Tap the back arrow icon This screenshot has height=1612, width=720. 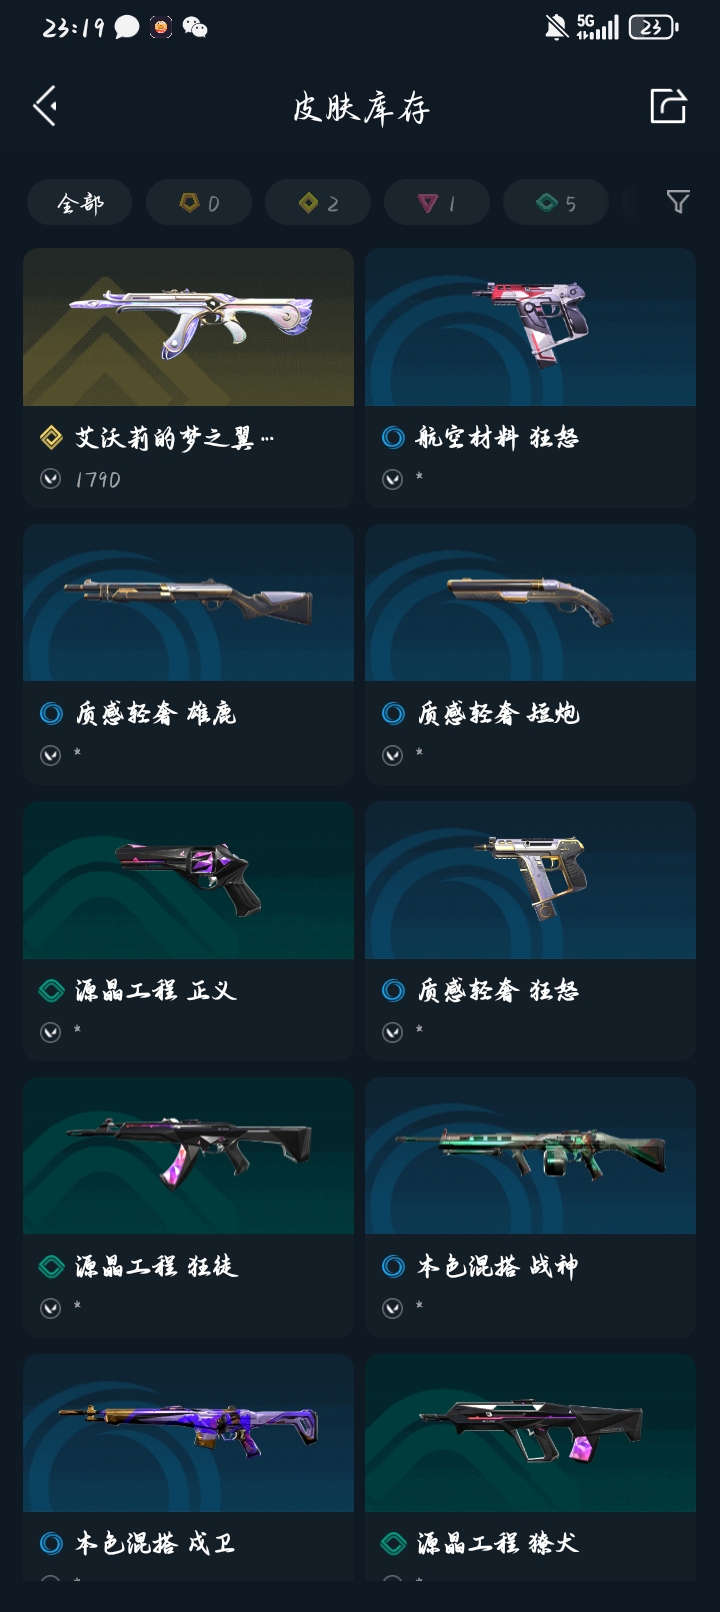click(x=45, y=106)
